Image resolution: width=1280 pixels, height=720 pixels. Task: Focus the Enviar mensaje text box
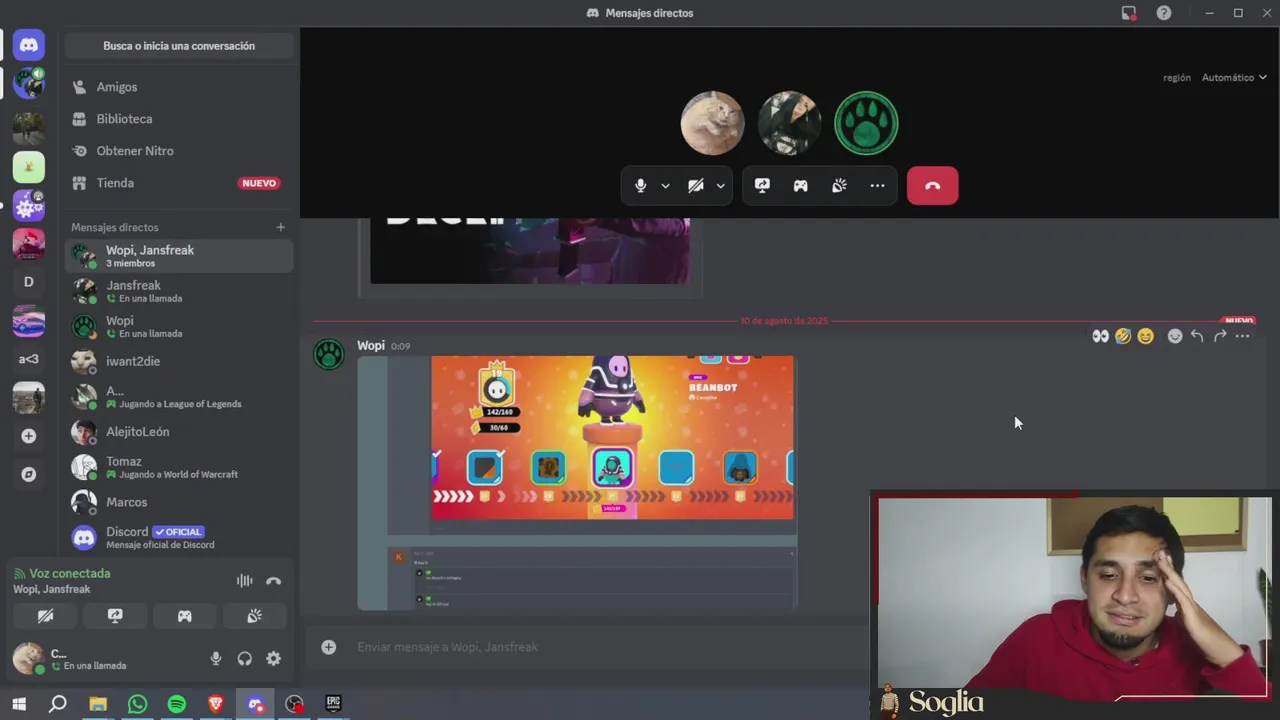click(x=610, y=647)
